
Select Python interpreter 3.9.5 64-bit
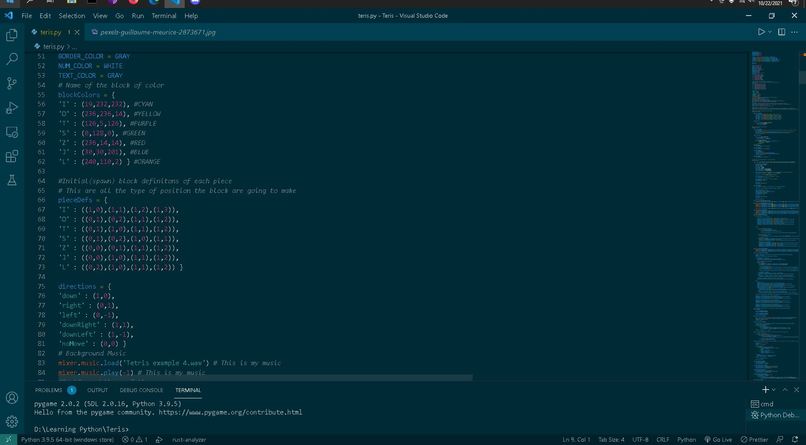67,440
